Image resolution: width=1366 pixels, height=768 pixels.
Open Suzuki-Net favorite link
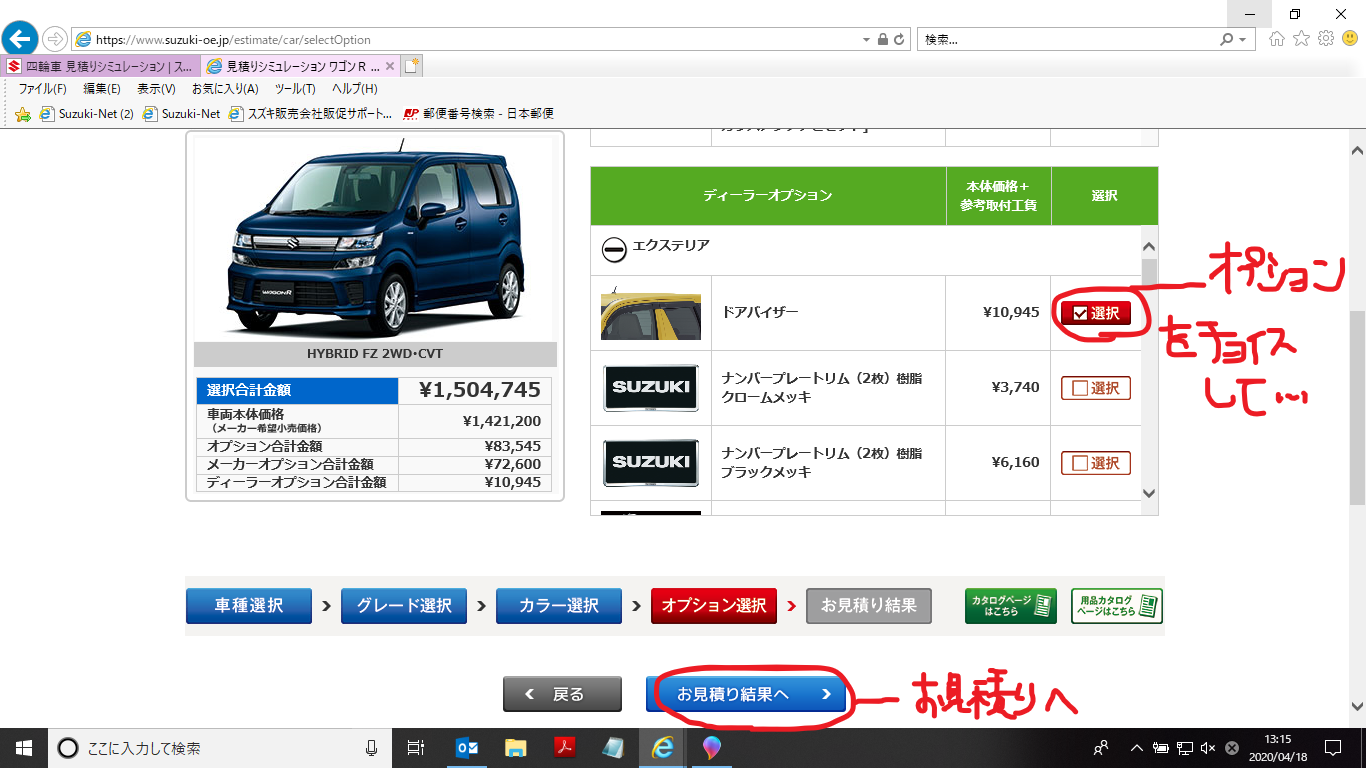(x=182, y=114)
